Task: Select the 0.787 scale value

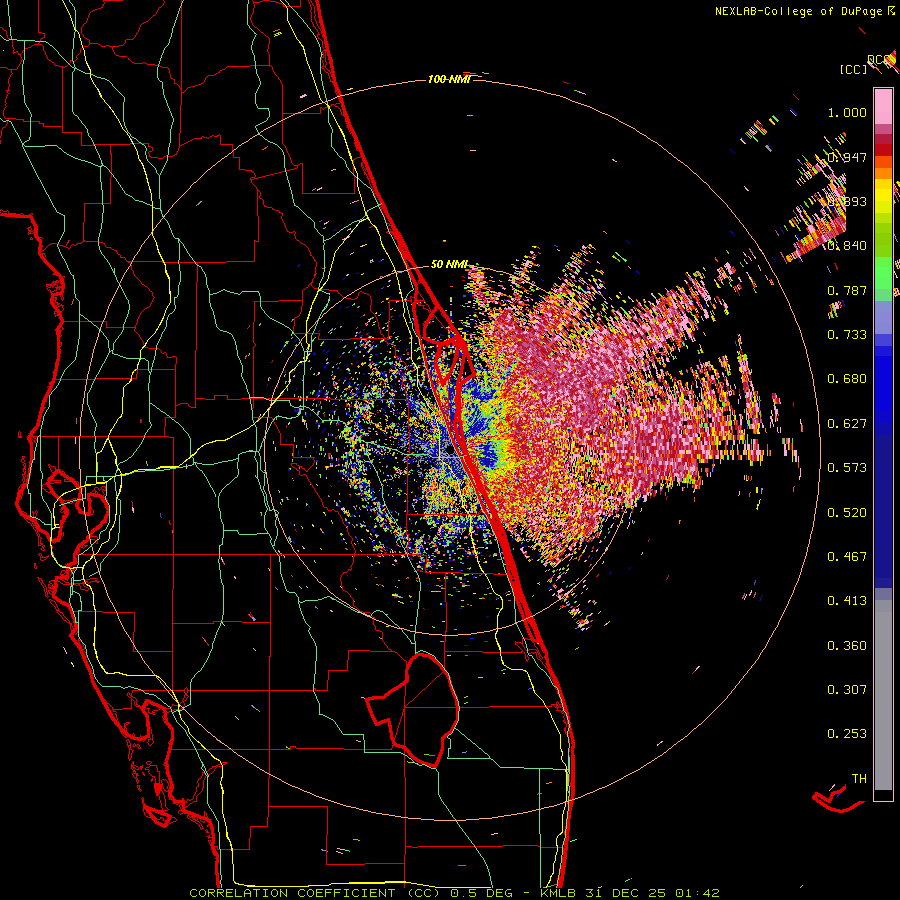Action: coord(847,290)
